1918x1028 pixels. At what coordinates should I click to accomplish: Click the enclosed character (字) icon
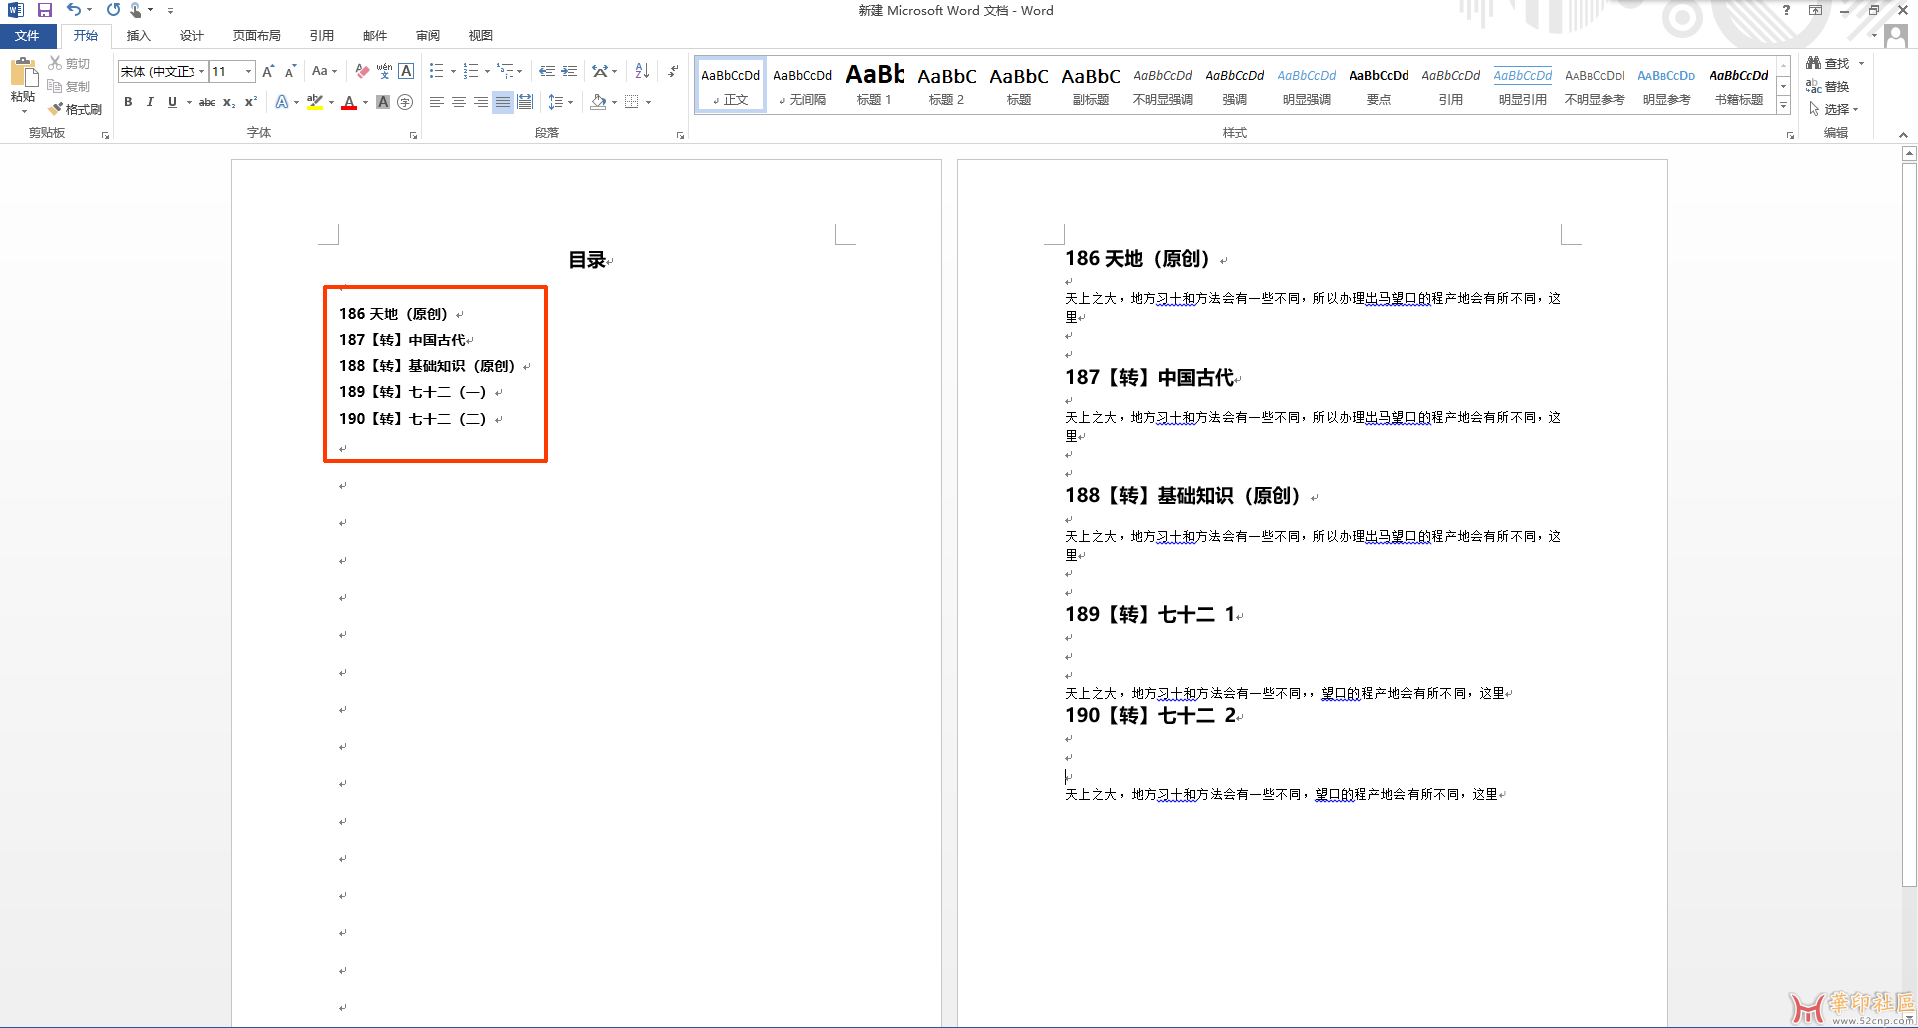[x=405, y=102]
